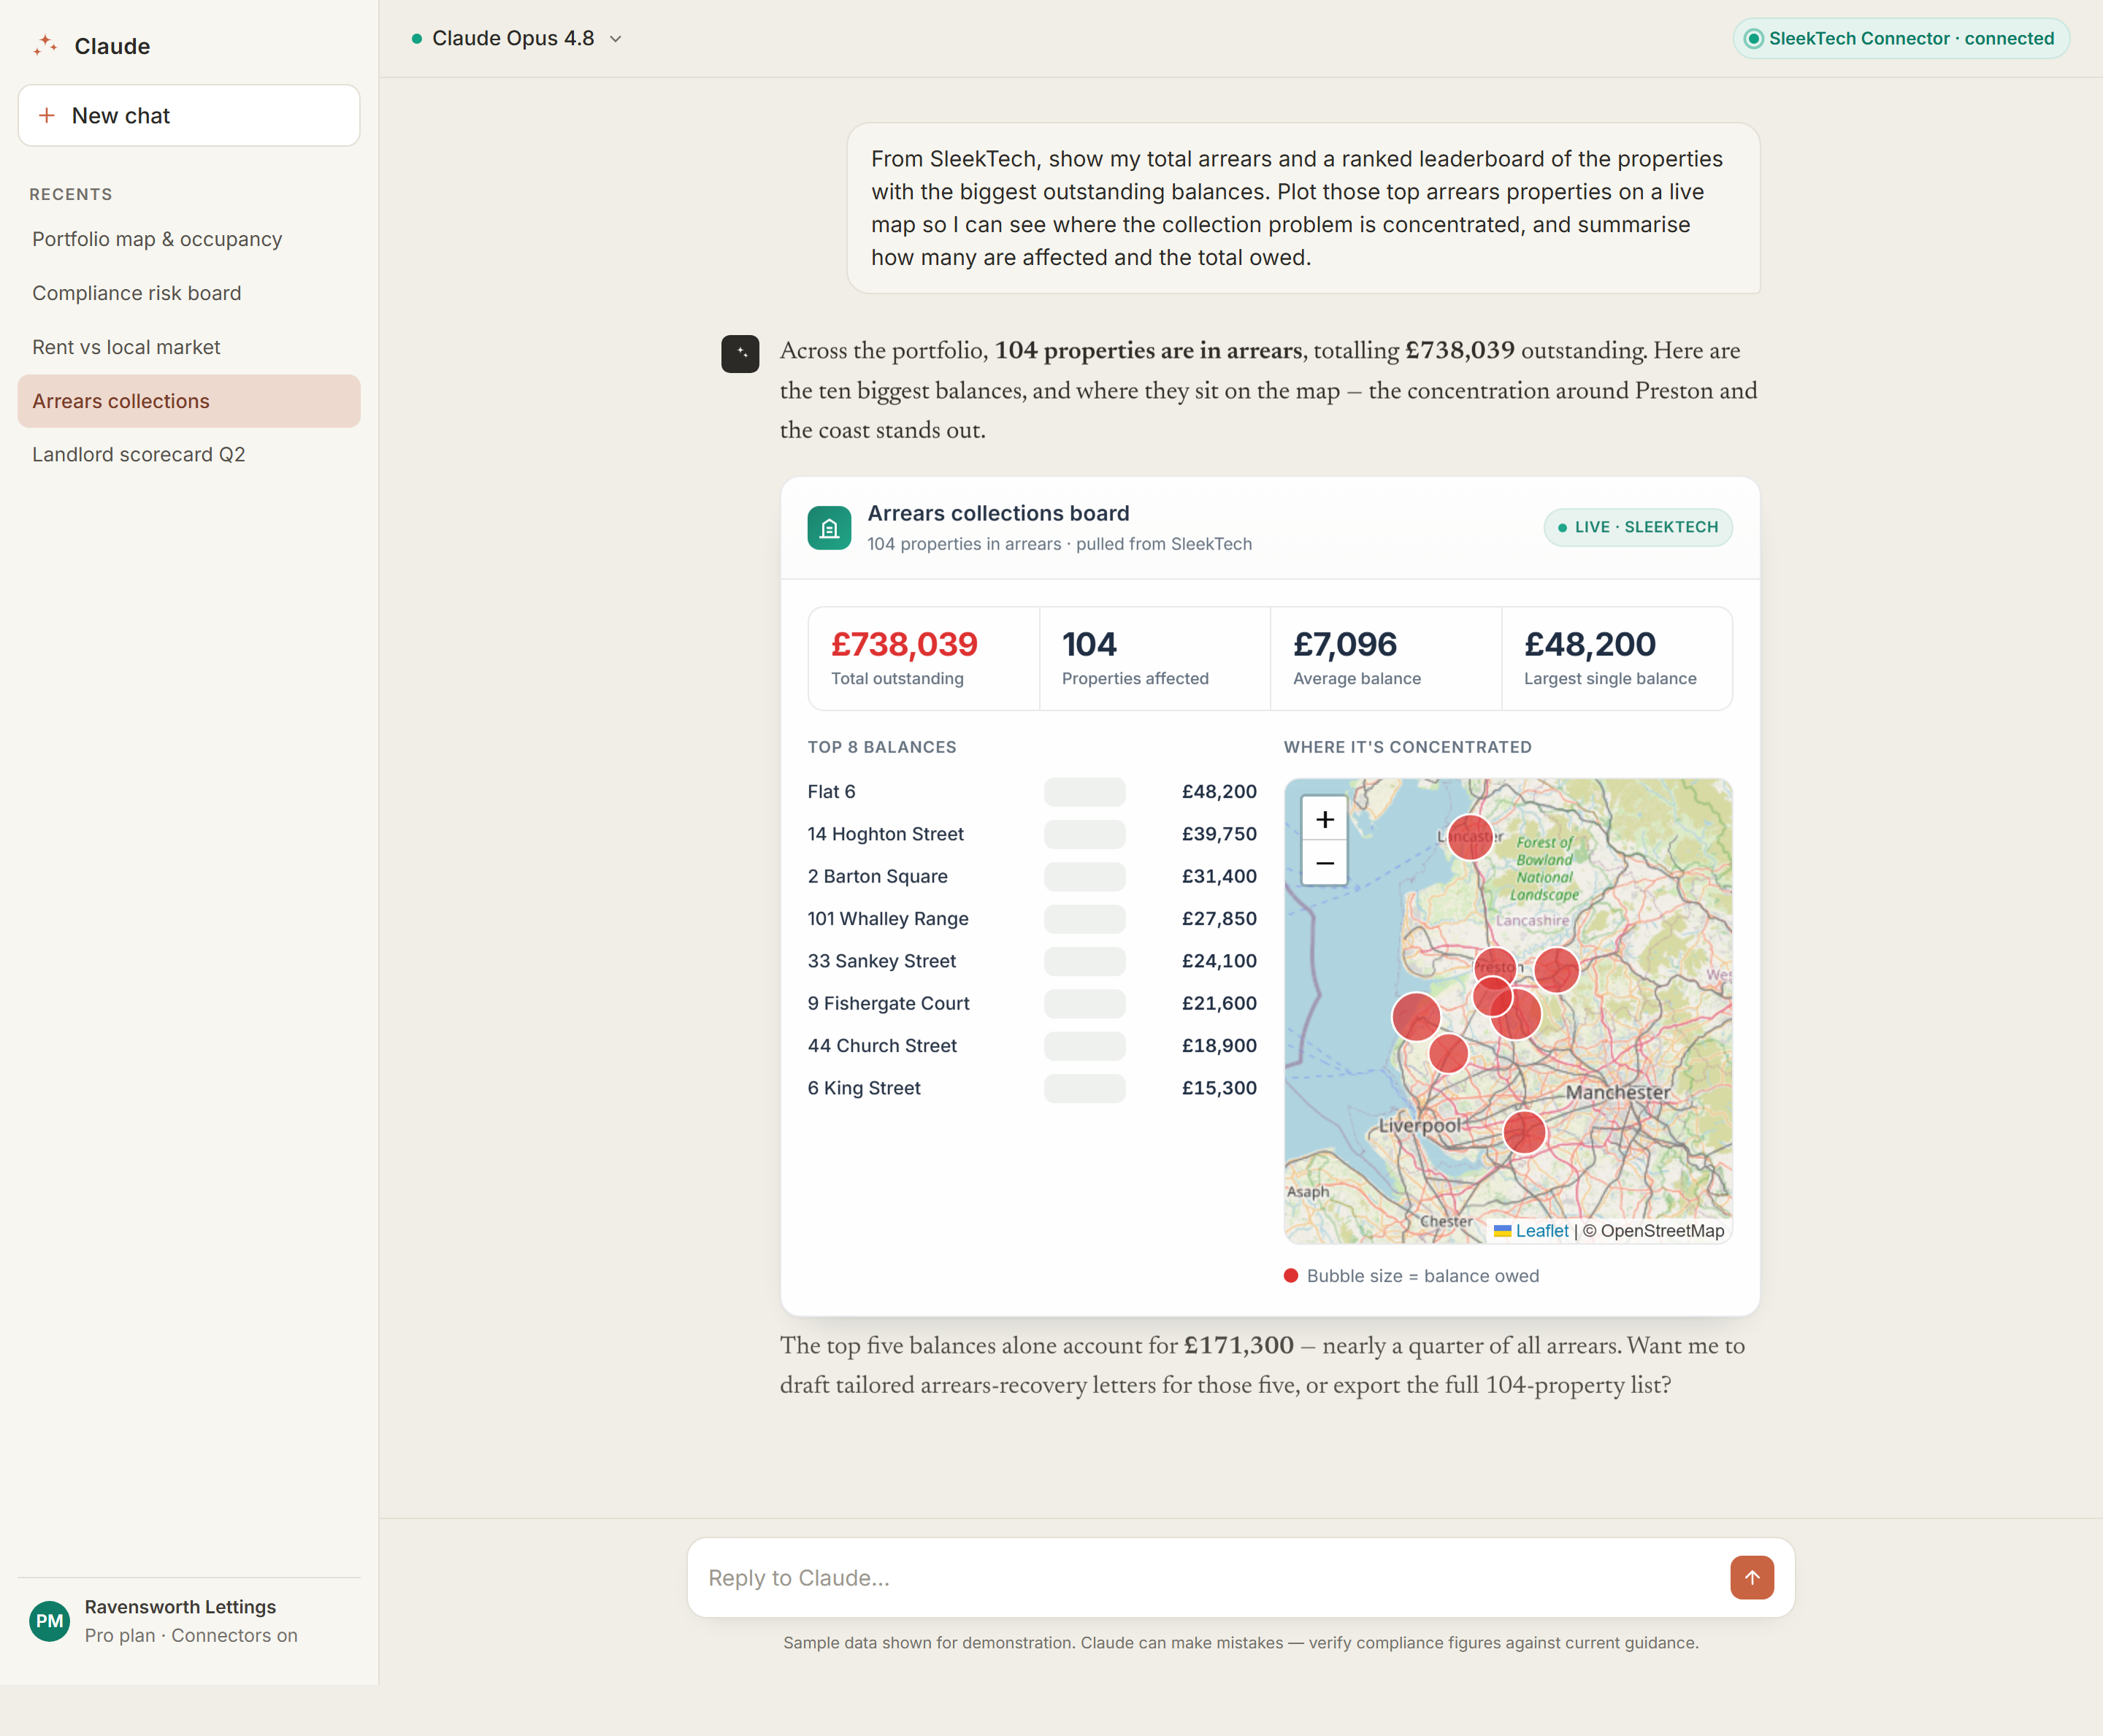Open Ravensworth Lettings account menu

pyautogui.click(x=189, y=1621)
